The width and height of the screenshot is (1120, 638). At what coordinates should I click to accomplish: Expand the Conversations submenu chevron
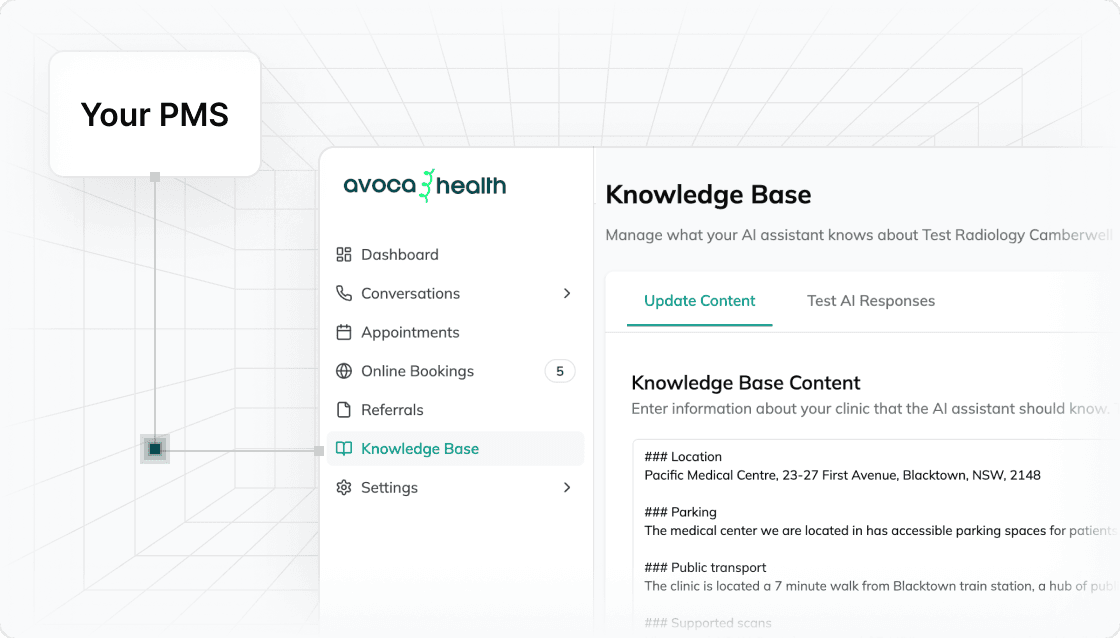(567, 293)
